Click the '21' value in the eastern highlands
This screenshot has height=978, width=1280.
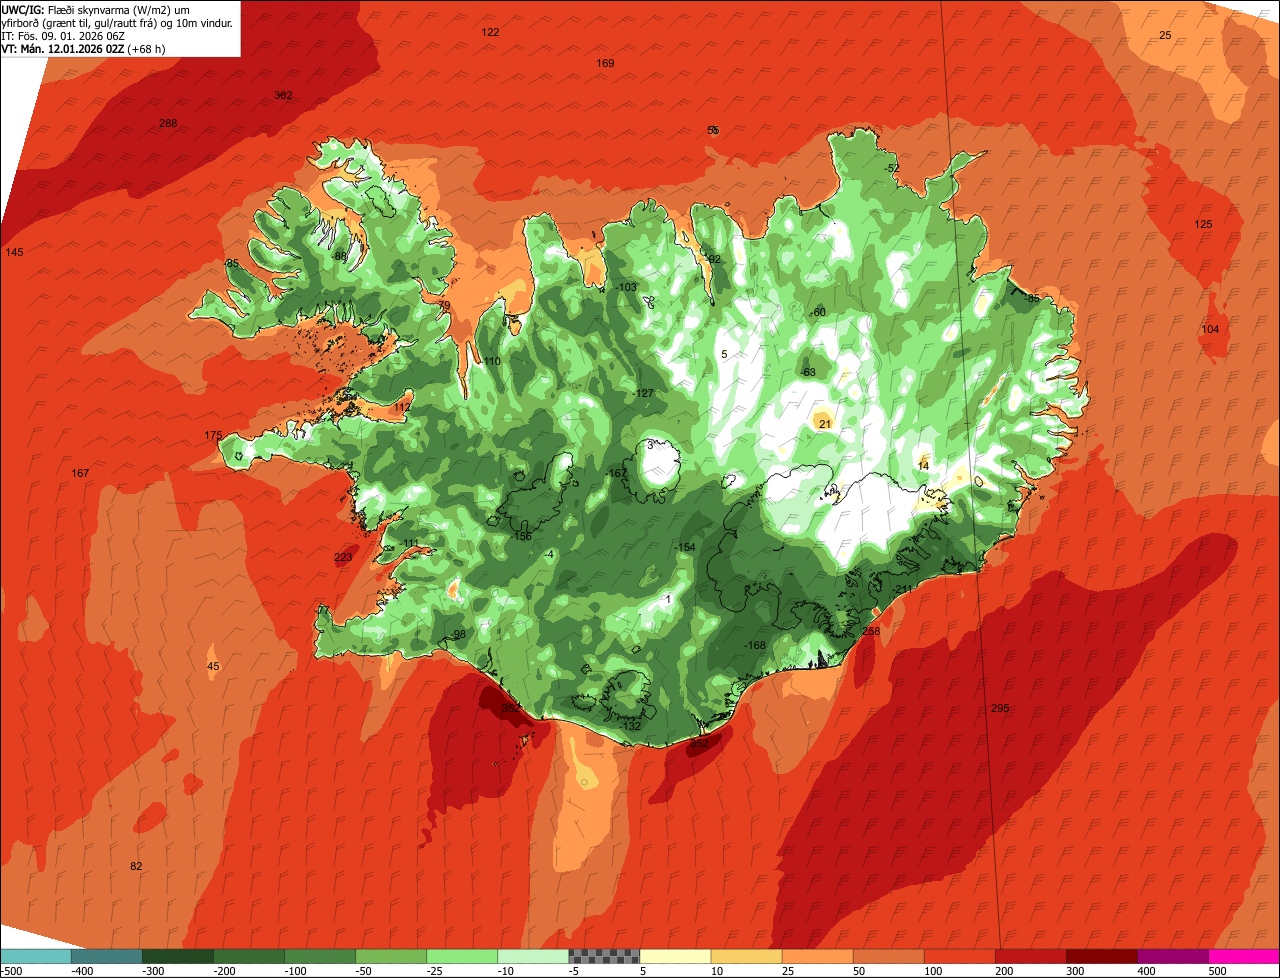click(825, 425)
